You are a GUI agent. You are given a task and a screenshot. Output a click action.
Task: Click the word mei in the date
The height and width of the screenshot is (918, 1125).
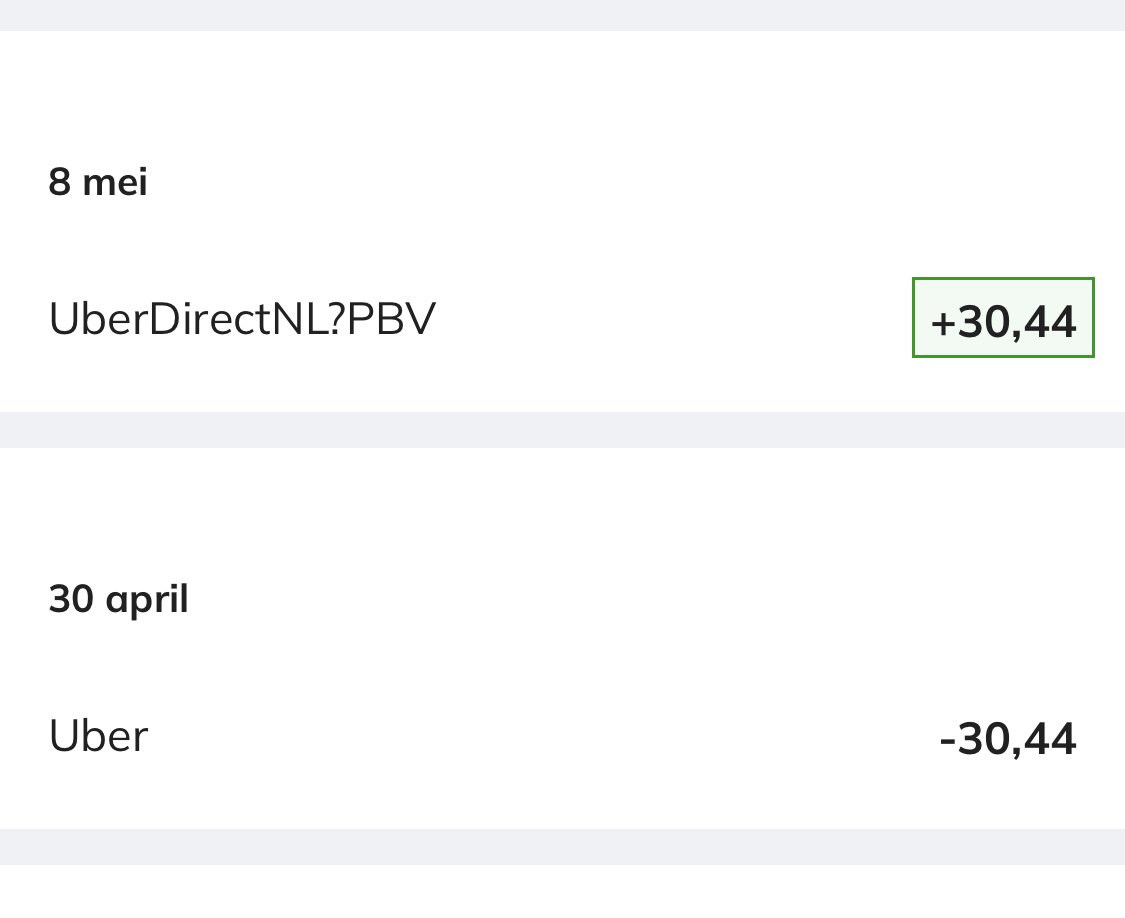pyautogui.click(x=116, y=182)
